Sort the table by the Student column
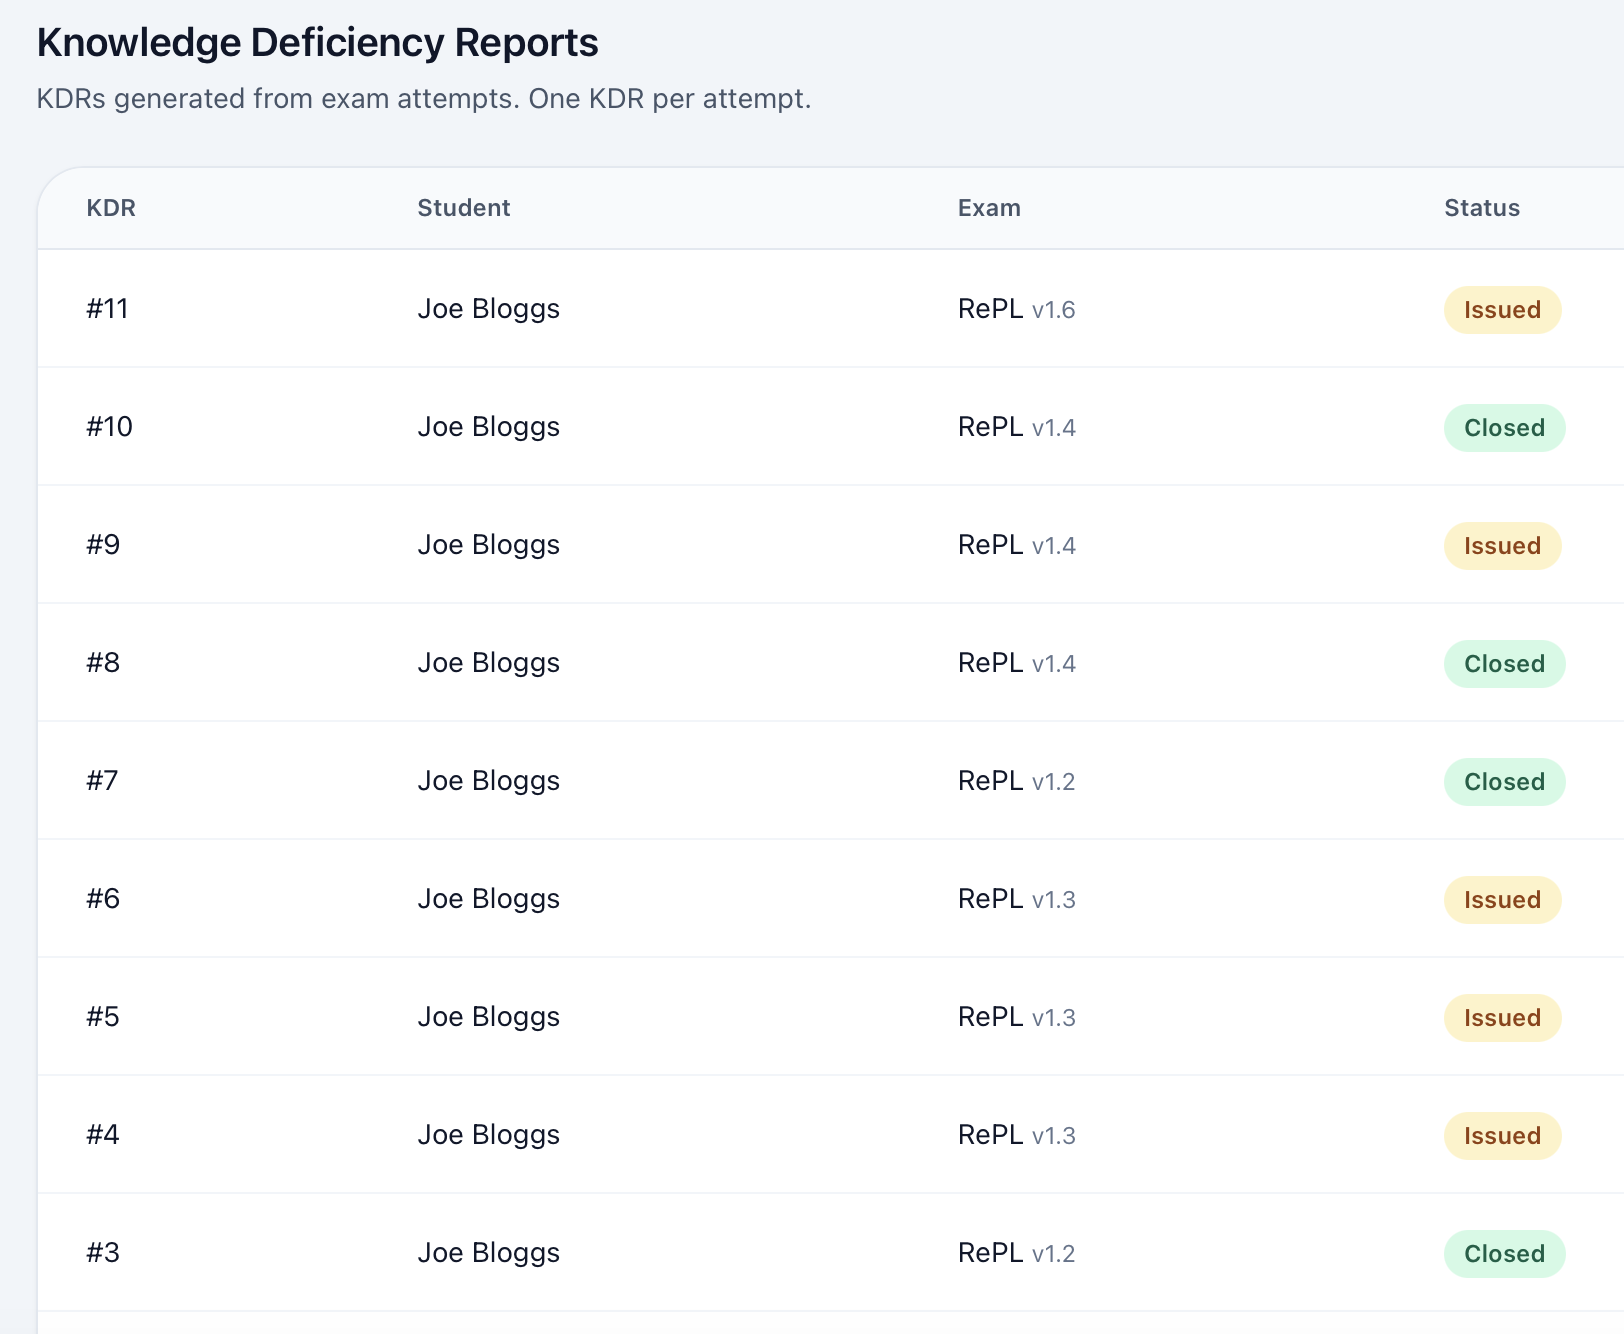 [463, 208]
